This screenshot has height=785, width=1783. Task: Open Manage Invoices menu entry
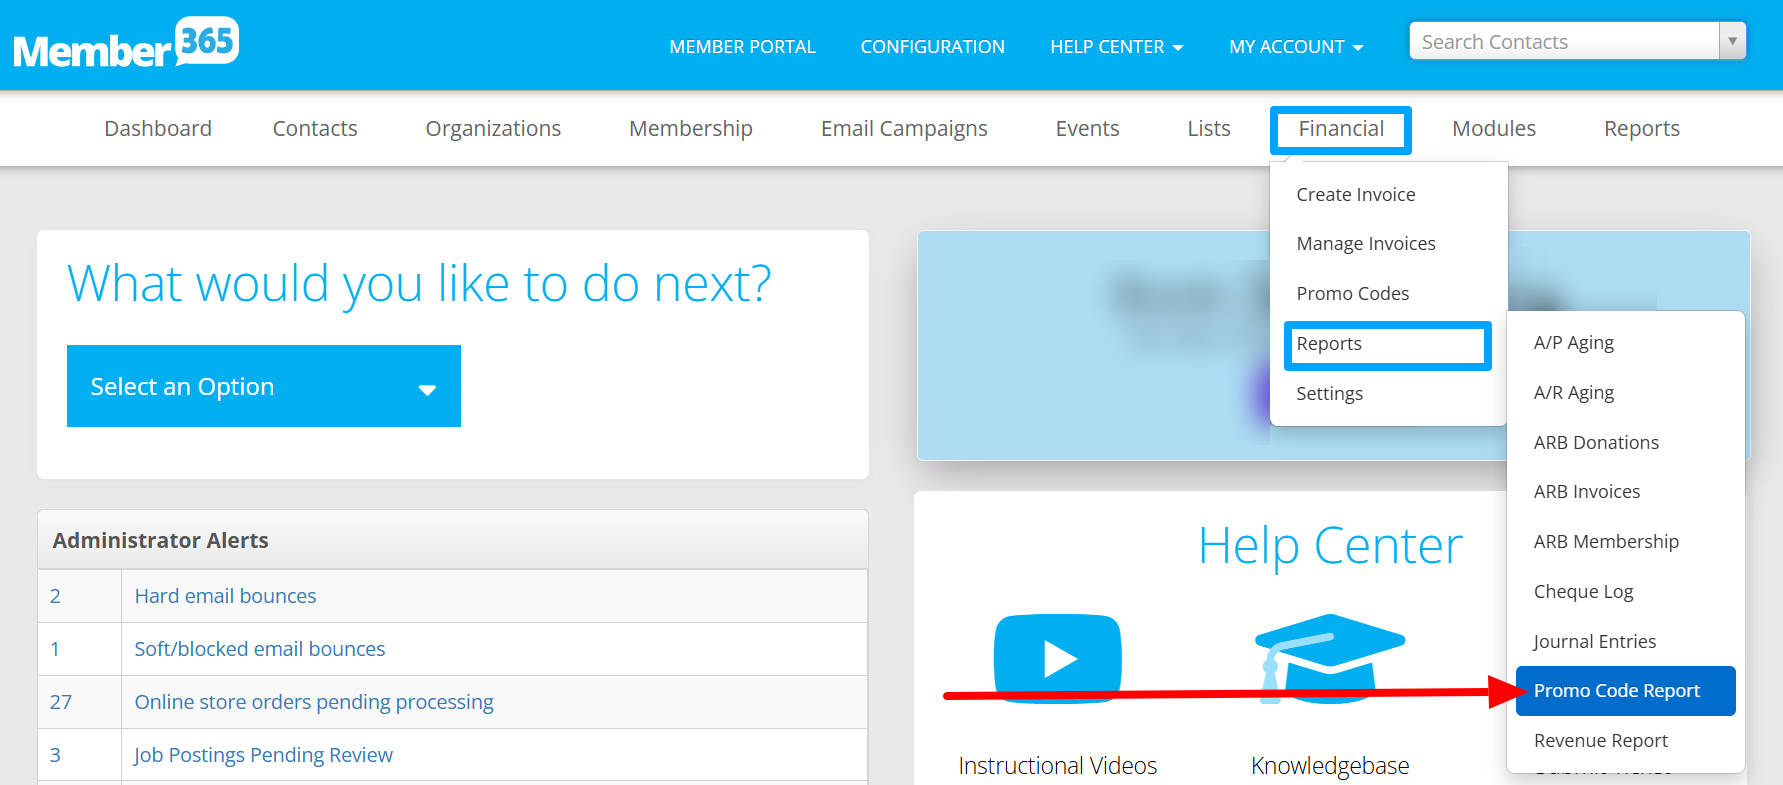1365,244
